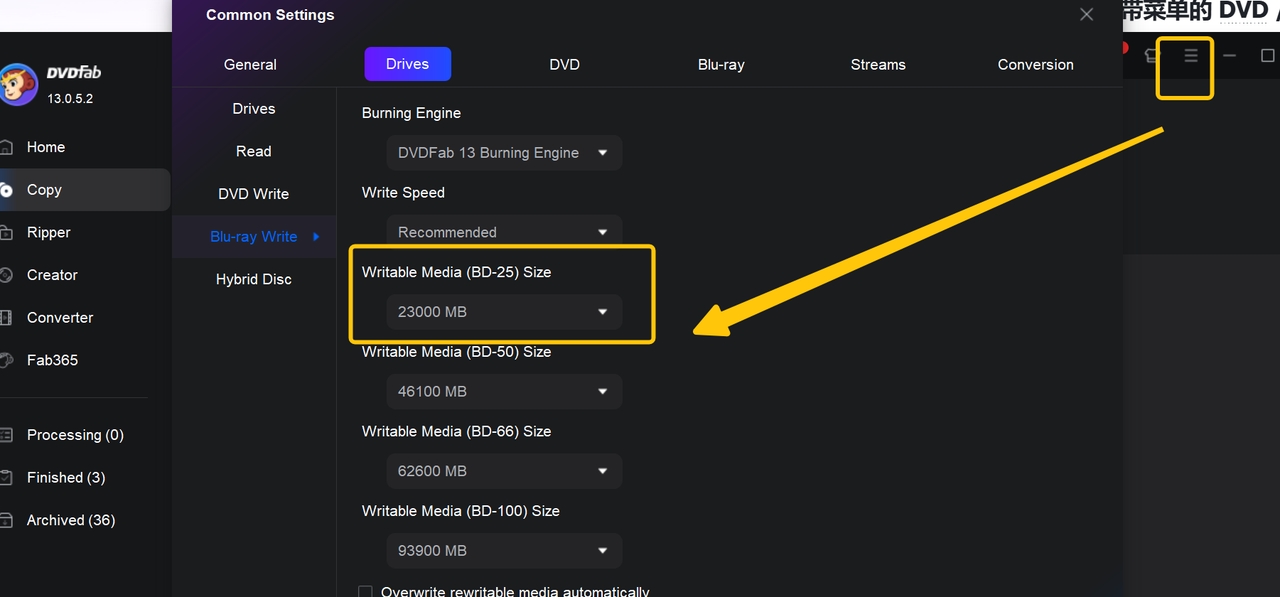Screen dimensions: 1280x597
Task: Open Finished items list
Action: point(65,477)
